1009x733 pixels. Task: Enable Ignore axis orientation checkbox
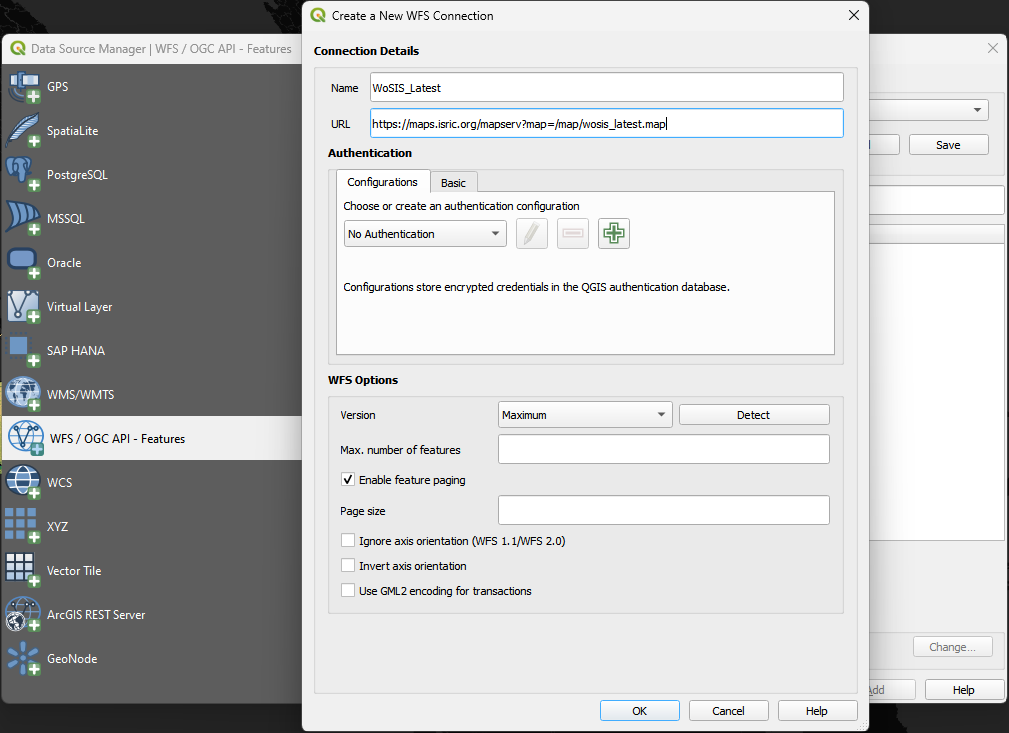[x=348, y=541]
